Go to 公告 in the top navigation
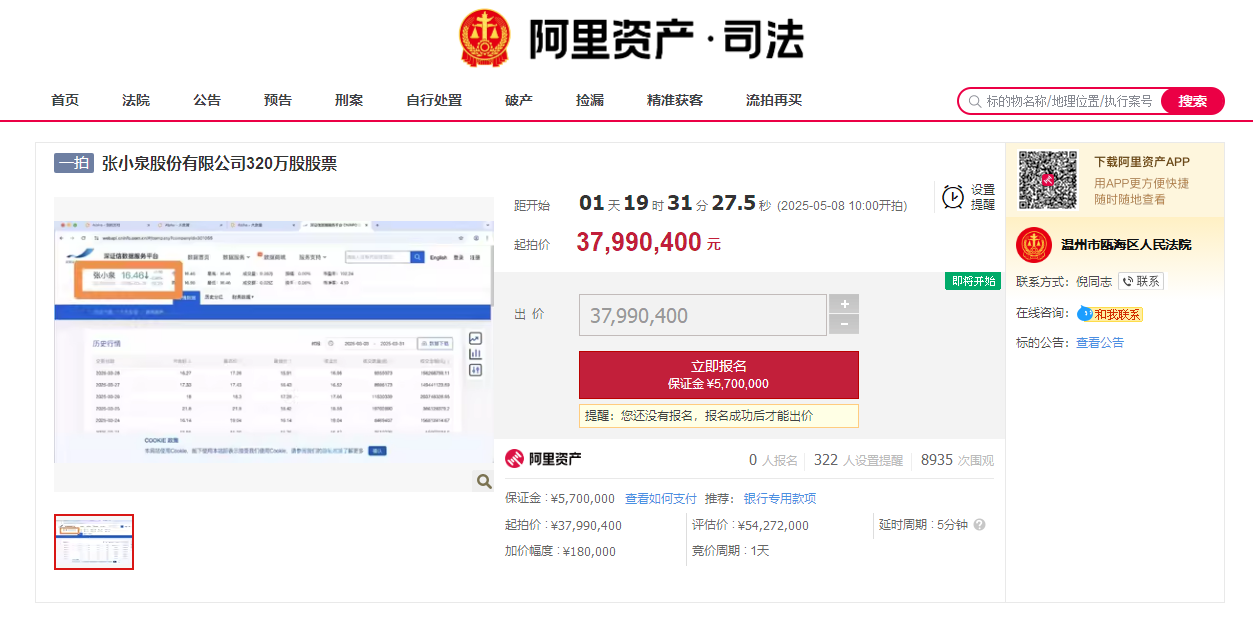 click(x=207, y=100)
